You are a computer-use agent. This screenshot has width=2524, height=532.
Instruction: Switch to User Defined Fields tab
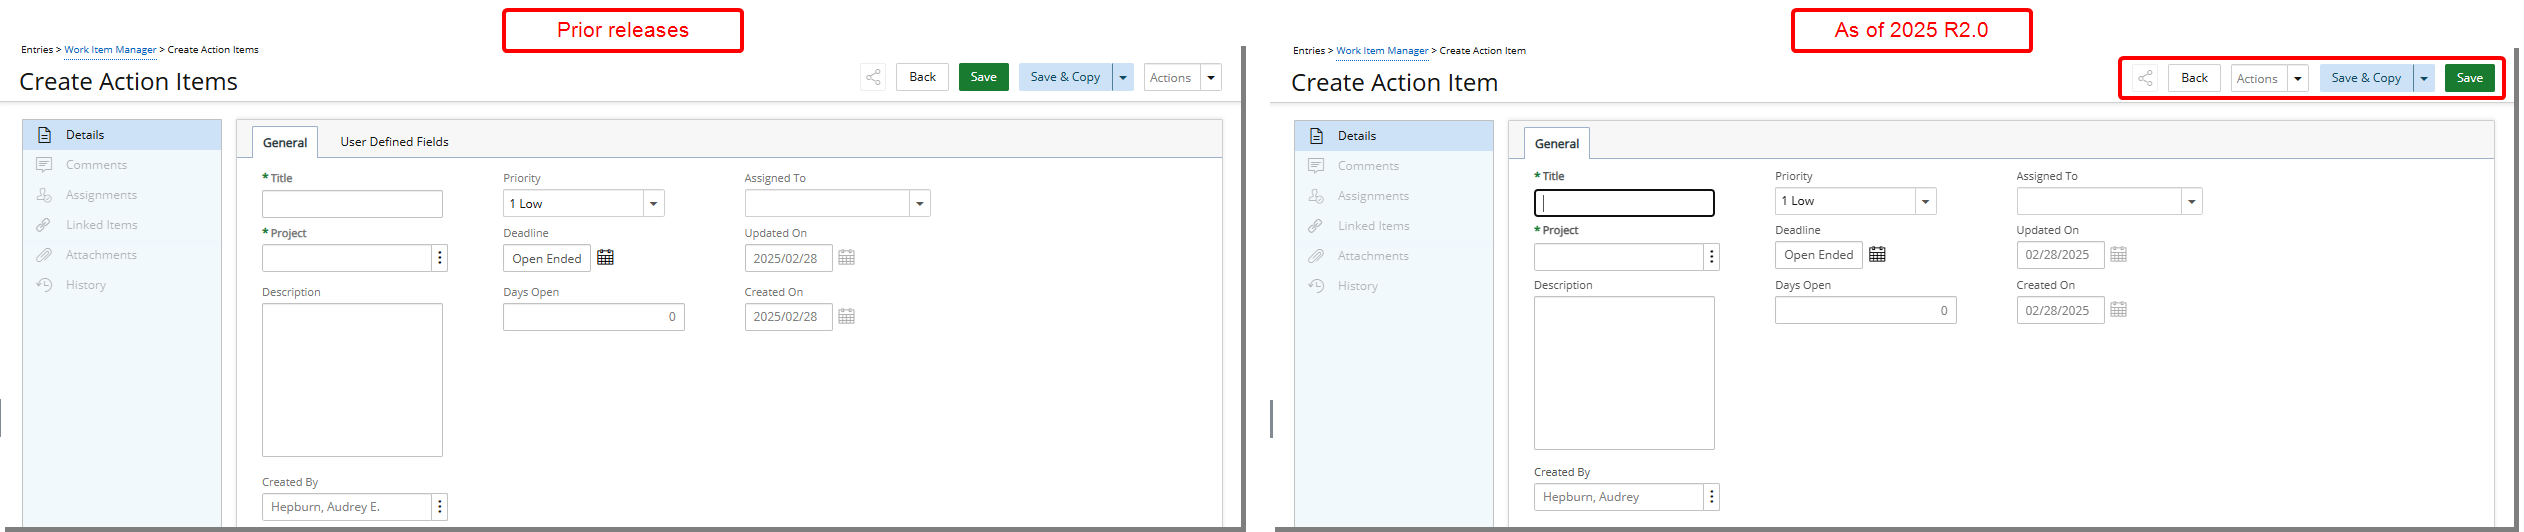(394, 142)
